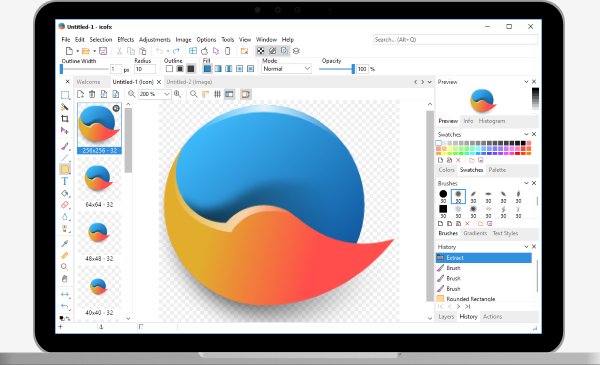Image resolution: width=600 pixels, height=365 pixels.
Task: Collapse the Preview panel chevron
Action: [526, 82]
